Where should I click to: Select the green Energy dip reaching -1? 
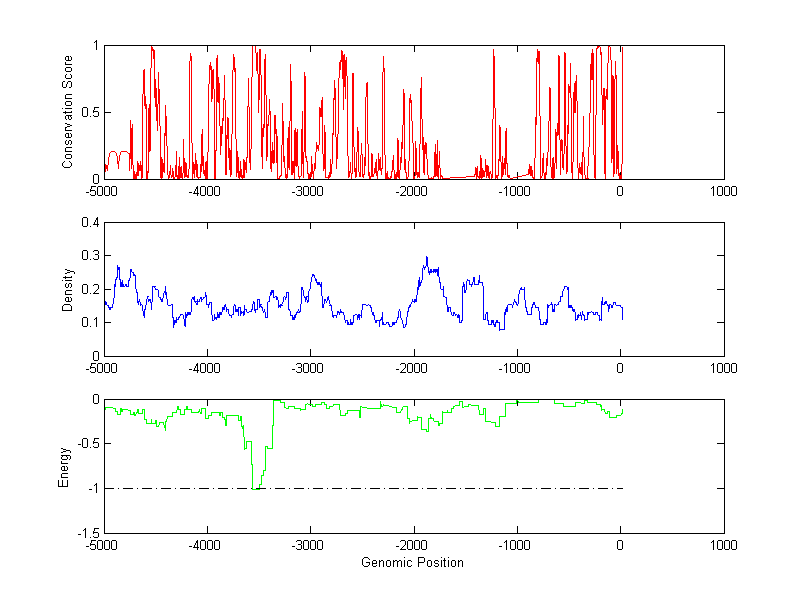point(256,487)
